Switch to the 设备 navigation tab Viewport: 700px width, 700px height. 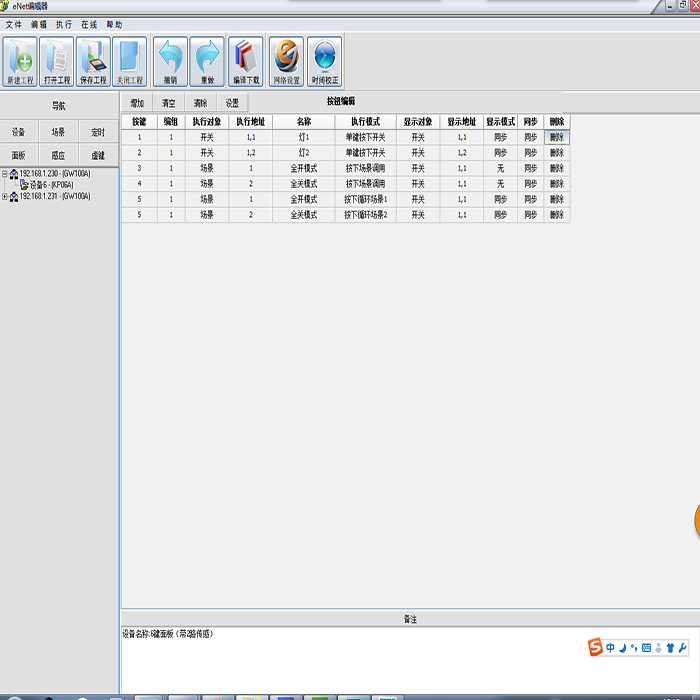click(19, 132)
